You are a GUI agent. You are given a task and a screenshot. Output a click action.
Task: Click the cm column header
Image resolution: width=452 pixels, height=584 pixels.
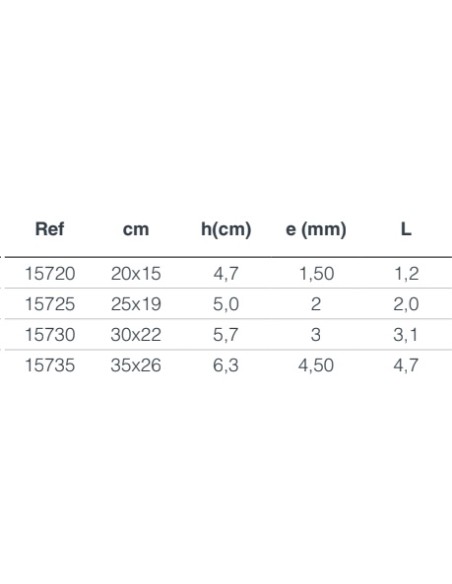(136, 229)
